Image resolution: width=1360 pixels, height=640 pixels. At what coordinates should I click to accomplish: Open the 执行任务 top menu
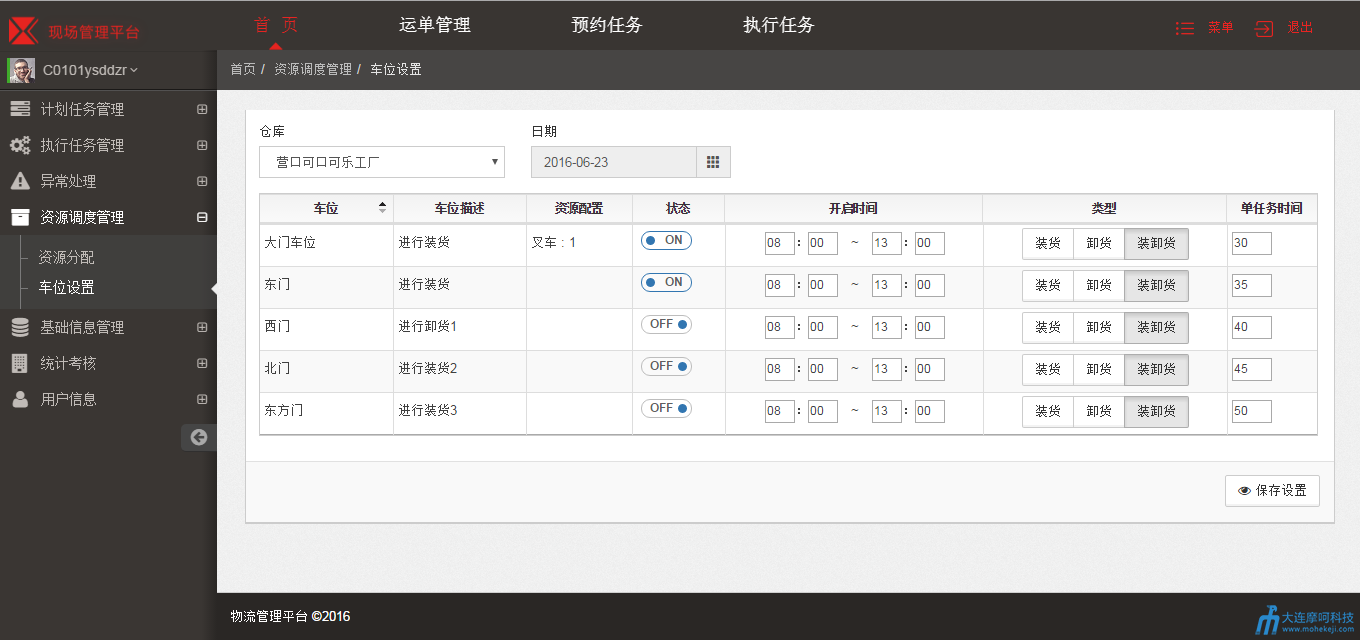coord(779,25)
